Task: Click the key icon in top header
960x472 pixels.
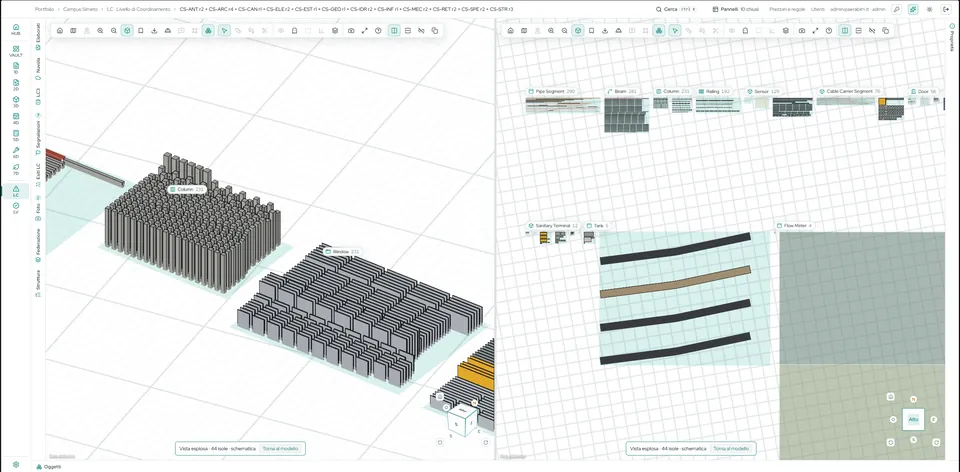Action: 896,10
